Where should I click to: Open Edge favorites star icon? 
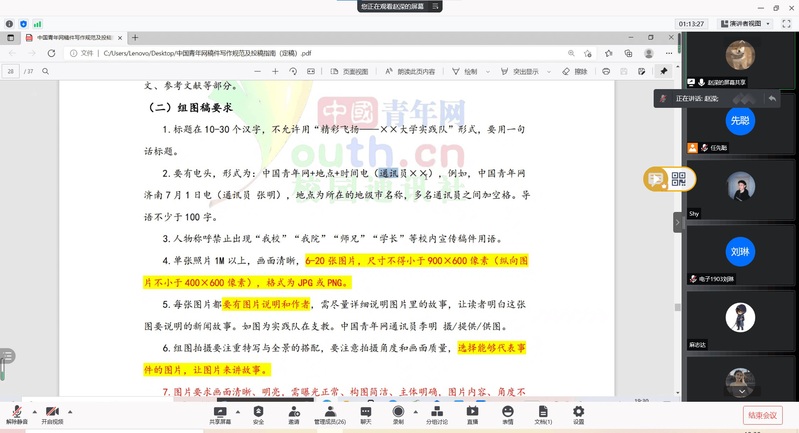(608, 53)
